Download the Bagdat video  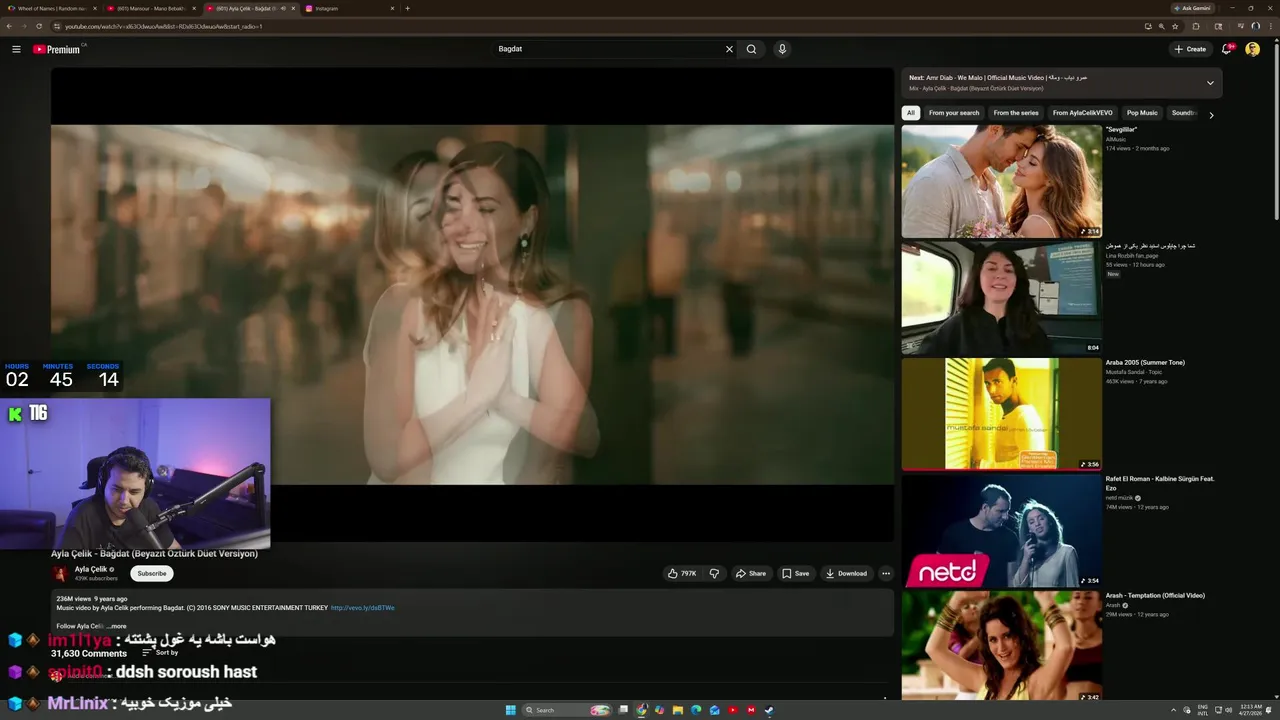click(x=846, y=573)
